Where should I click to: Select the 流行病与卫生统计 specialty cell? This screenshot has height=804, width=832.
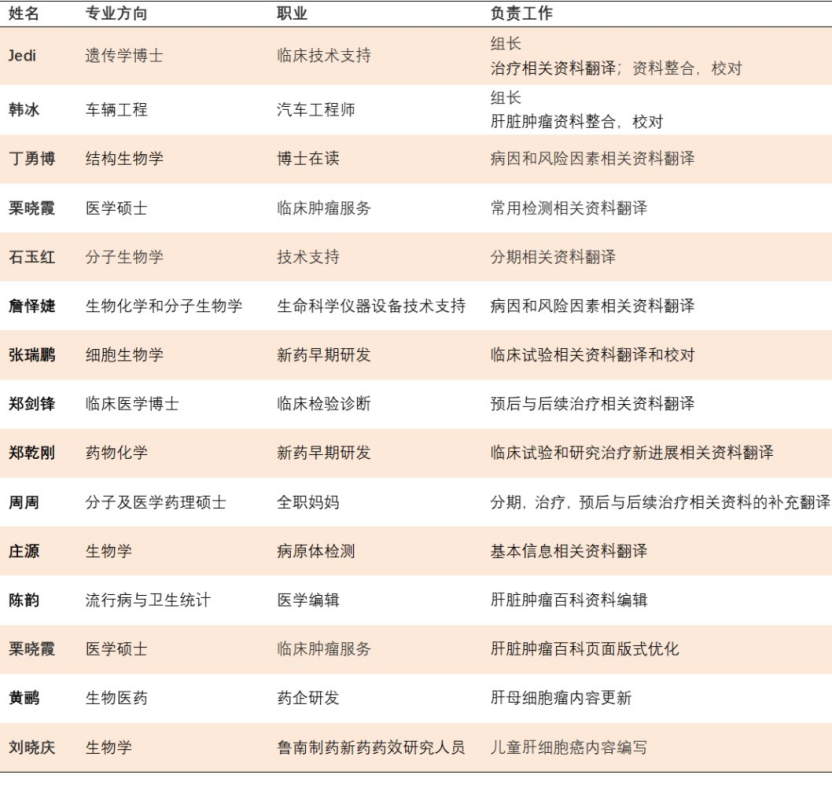tap(148, 600)
